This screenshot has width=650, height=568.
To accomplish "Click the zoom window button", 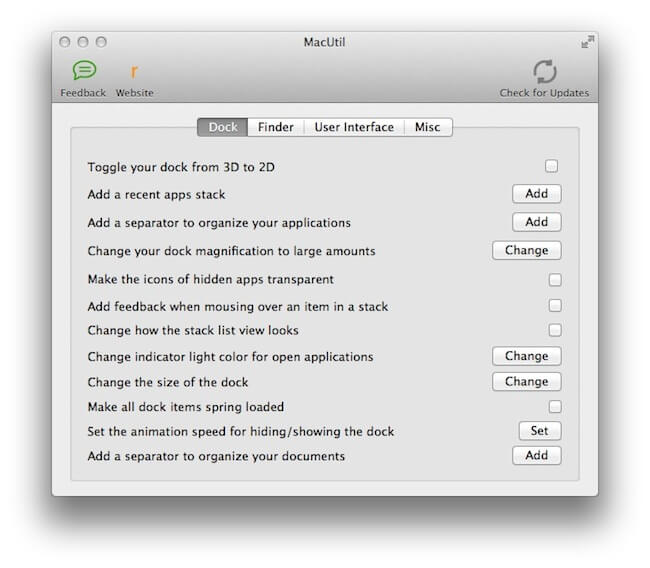I will point(101,42).
